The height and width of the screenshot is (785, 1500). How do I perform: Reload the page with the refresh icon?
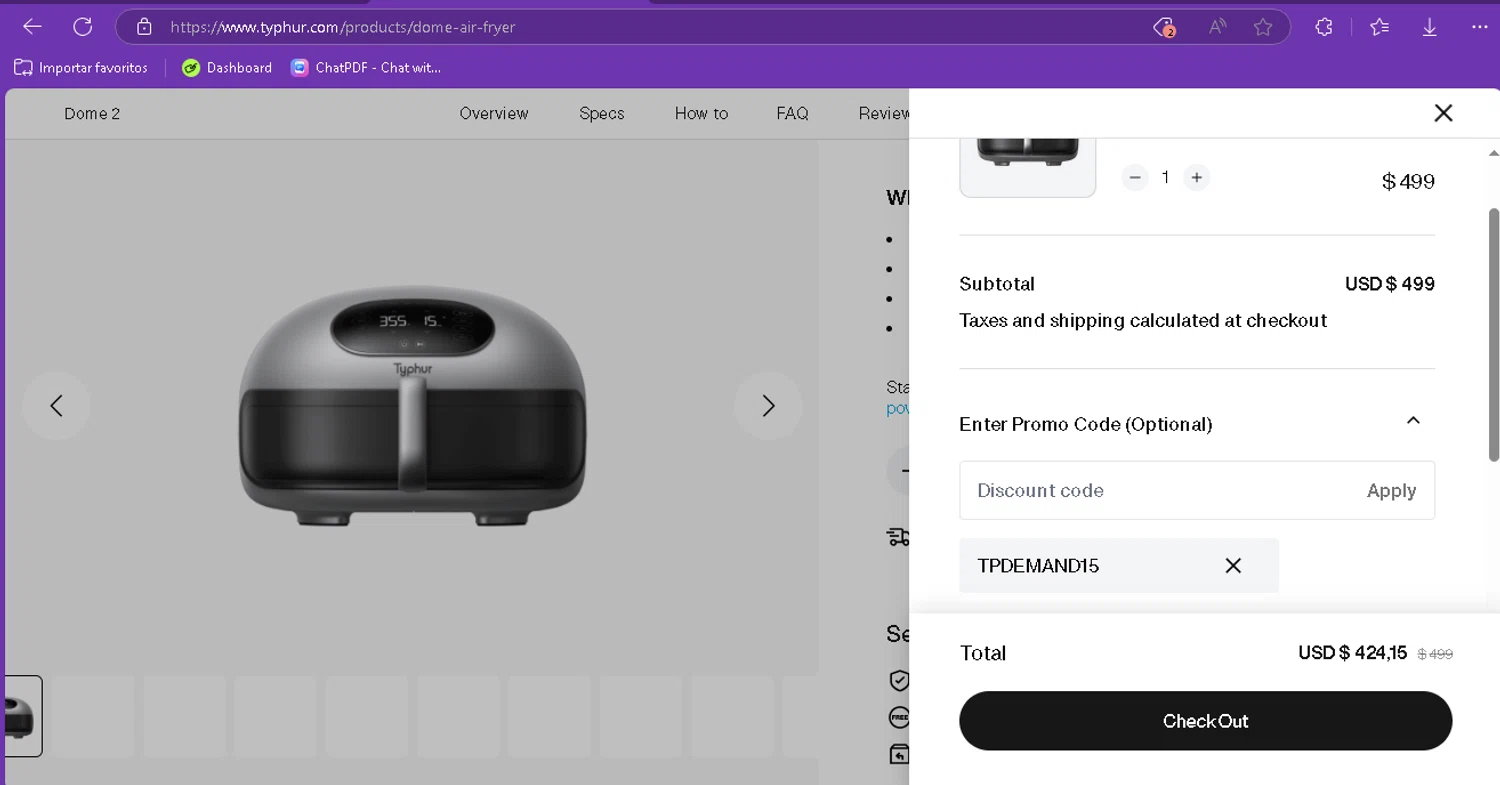pyautogui.click(x=83, y=27)
